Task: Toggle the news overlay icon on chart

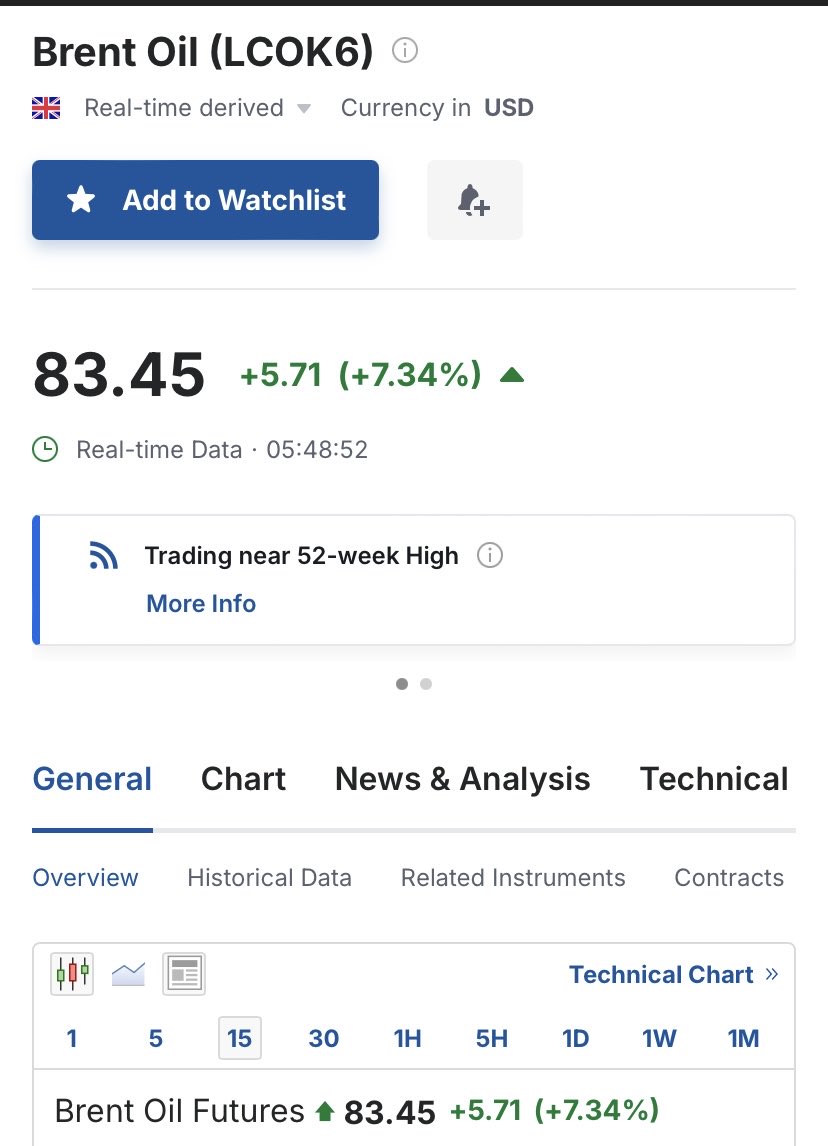Action: (183, 974)
